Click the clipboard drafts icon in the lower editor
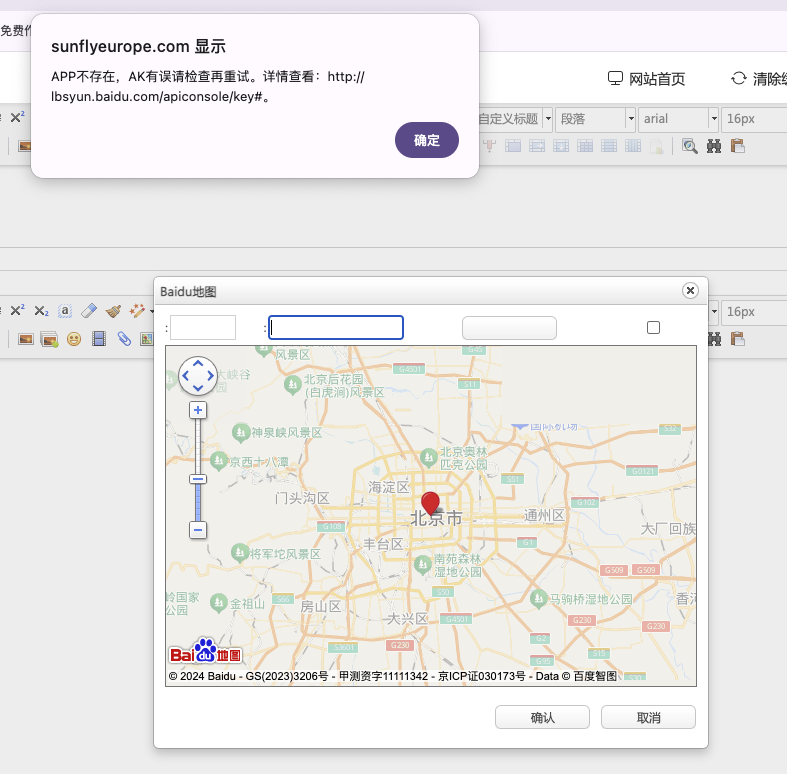Screen dimensions: 787x774 coord(738,339)
